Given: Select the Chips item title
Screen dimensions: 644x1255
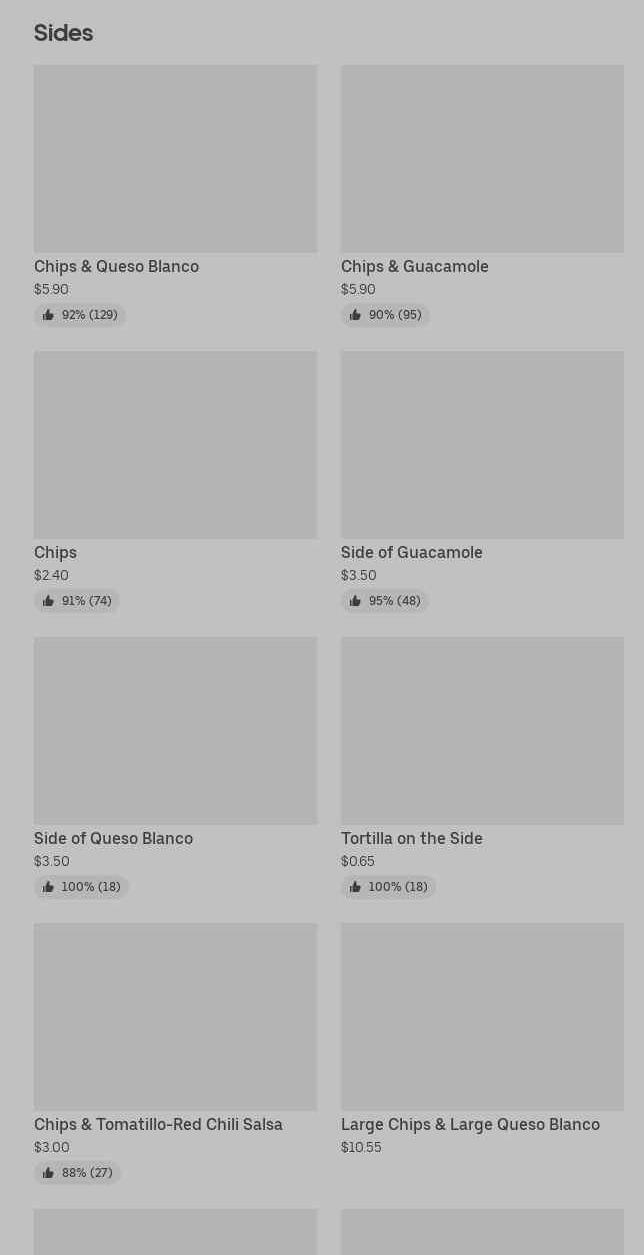Looking at the screenshot, I should (55, 552).
